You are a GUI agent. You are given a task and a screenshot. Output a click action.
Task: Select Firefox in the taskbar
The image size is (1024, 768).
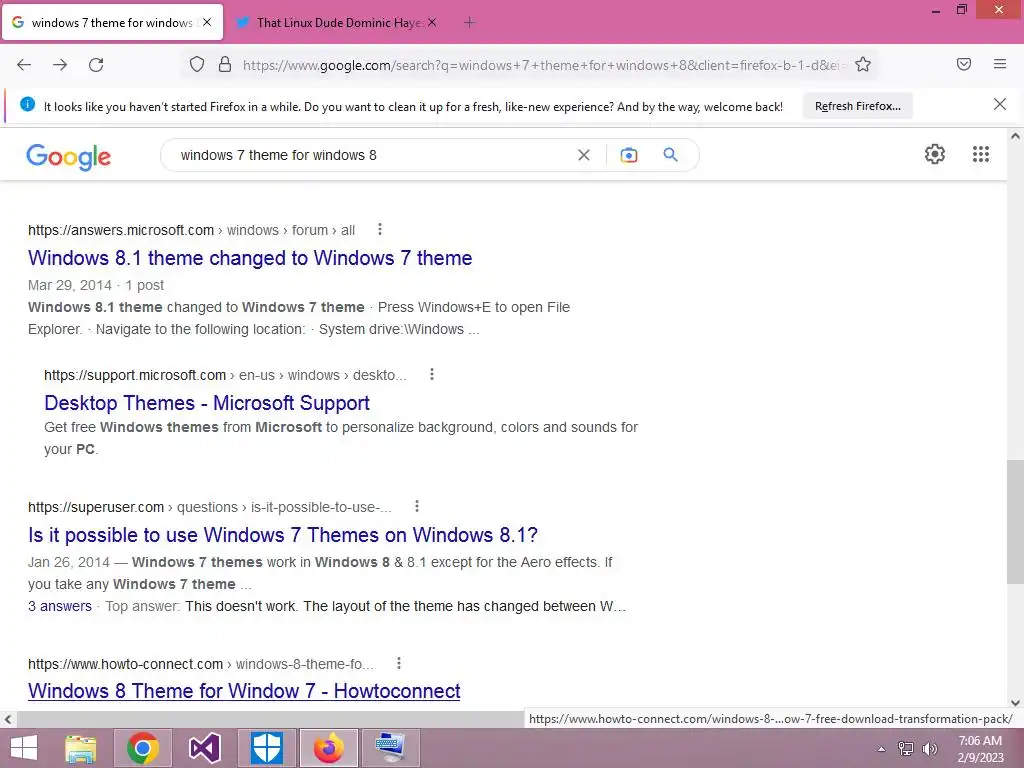(x=328, y=748)
